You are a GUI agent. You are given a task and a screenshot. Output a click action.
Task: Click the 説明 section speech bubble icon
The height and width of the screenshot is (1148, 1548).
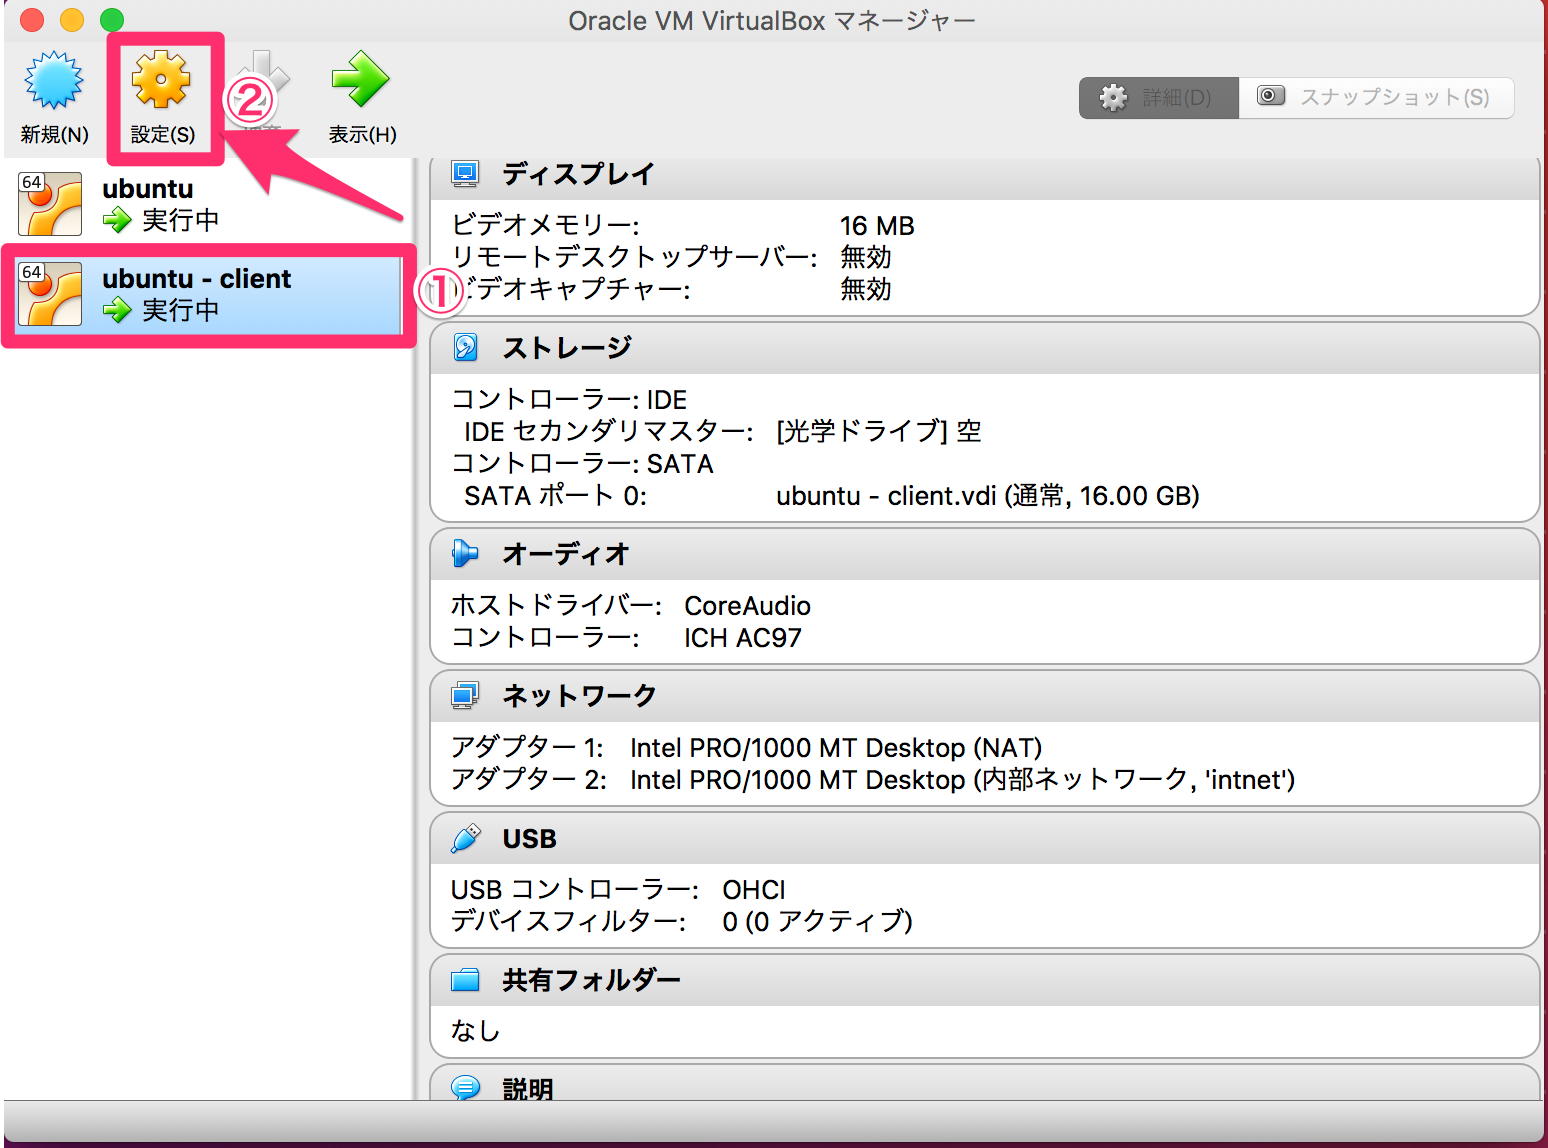466,1087
